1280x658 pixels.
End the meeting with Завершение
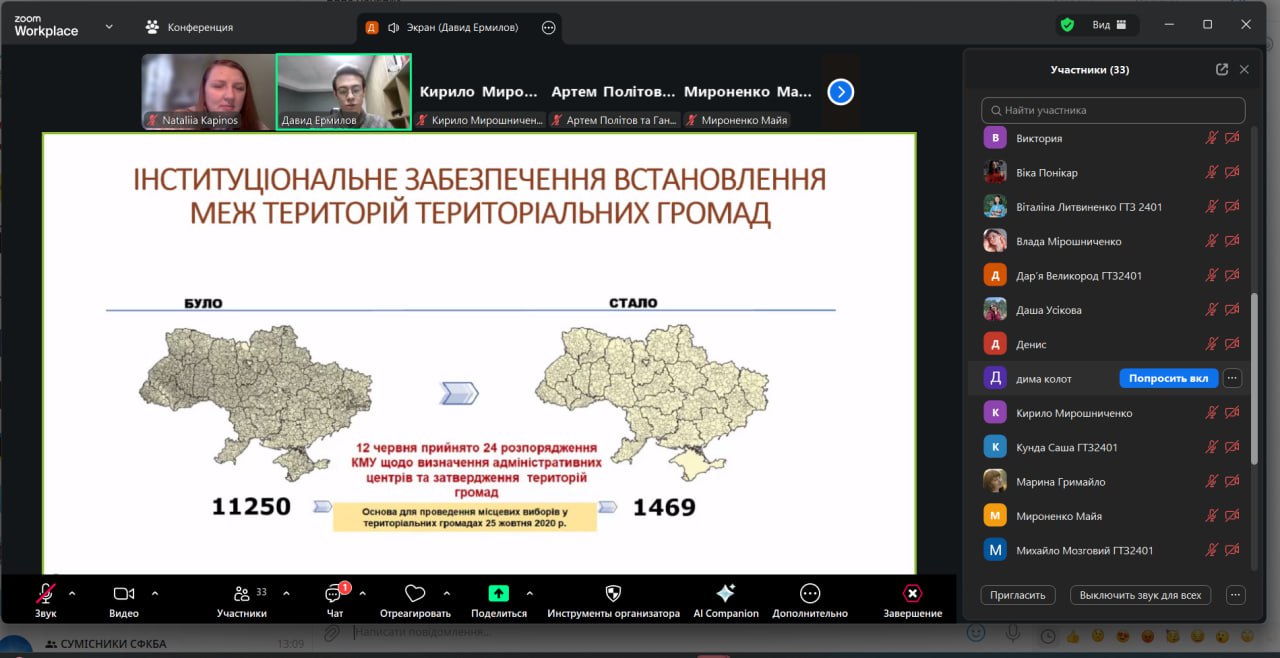coord(912,594)
